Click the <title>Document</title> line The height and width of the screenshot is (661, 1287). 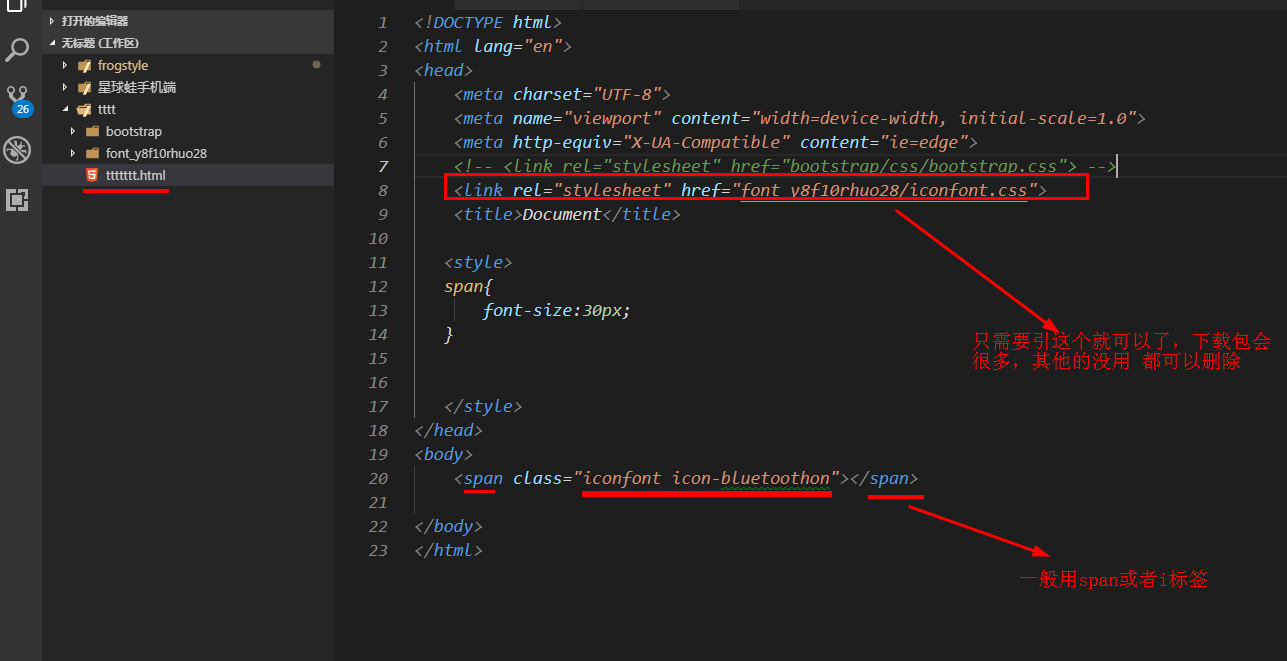[566, 214]
